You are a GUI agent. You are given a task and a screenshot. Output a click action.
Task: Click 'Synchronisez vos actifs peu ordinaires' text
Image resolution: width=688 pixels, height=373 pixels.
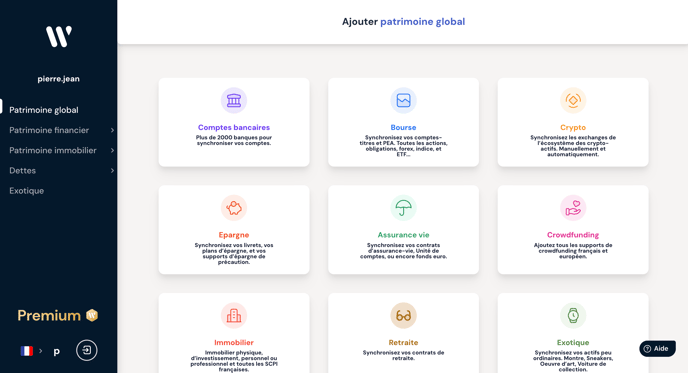pos(573,361)
